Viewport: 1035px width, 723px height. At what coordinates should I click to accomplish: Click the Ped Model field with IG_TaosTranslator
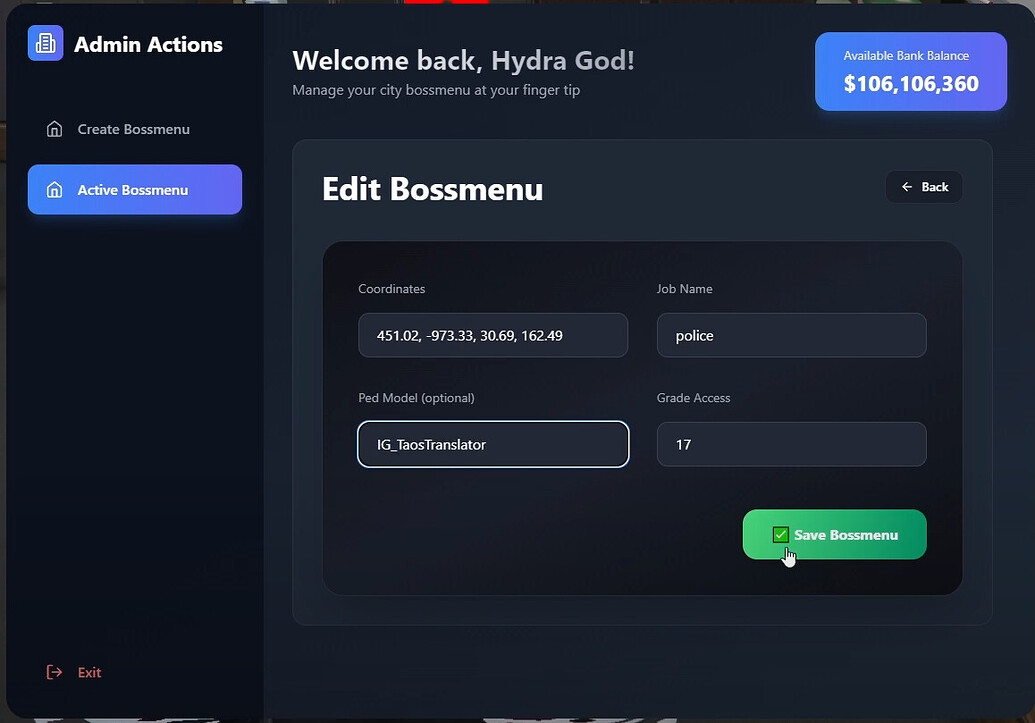click(x=492, y=444)
